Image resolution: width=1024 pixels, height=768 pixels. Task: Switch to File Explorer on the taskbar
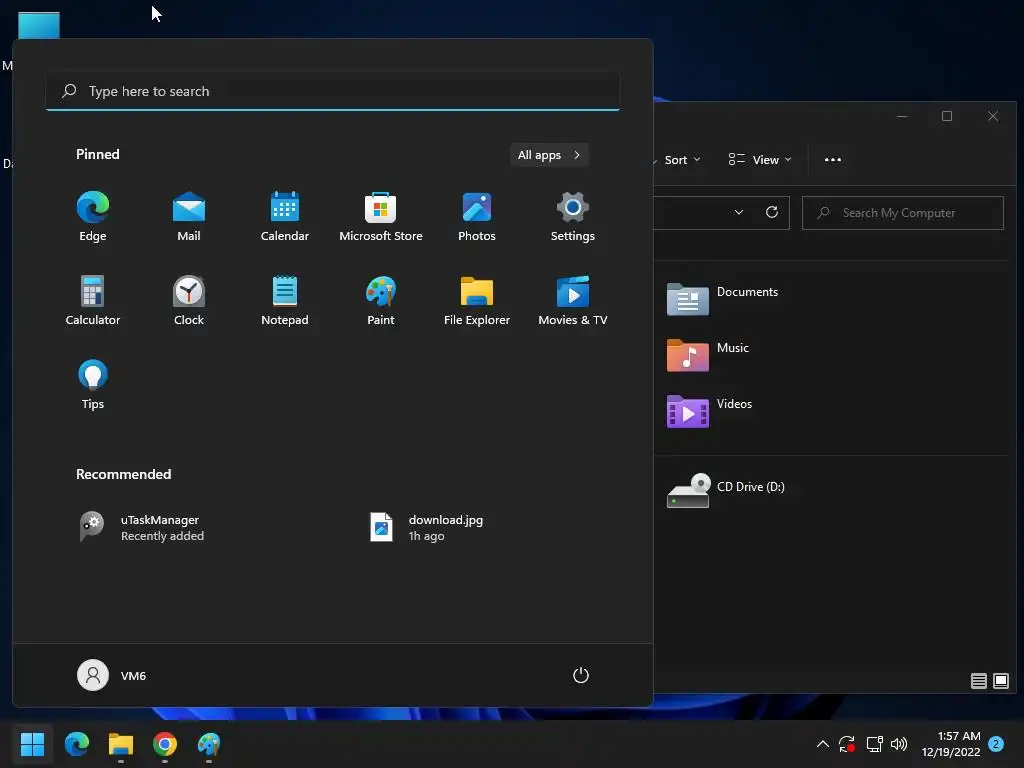(121, 744)
